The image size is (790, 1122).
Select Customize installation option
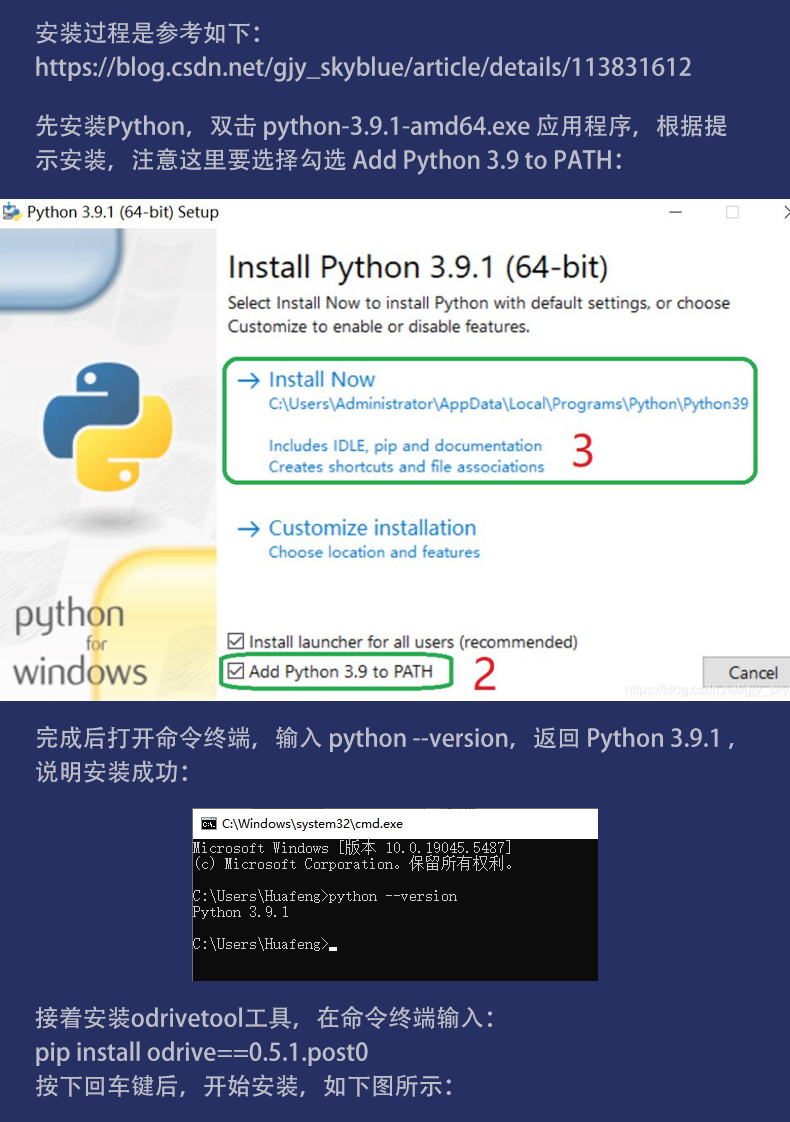point(372,528)
